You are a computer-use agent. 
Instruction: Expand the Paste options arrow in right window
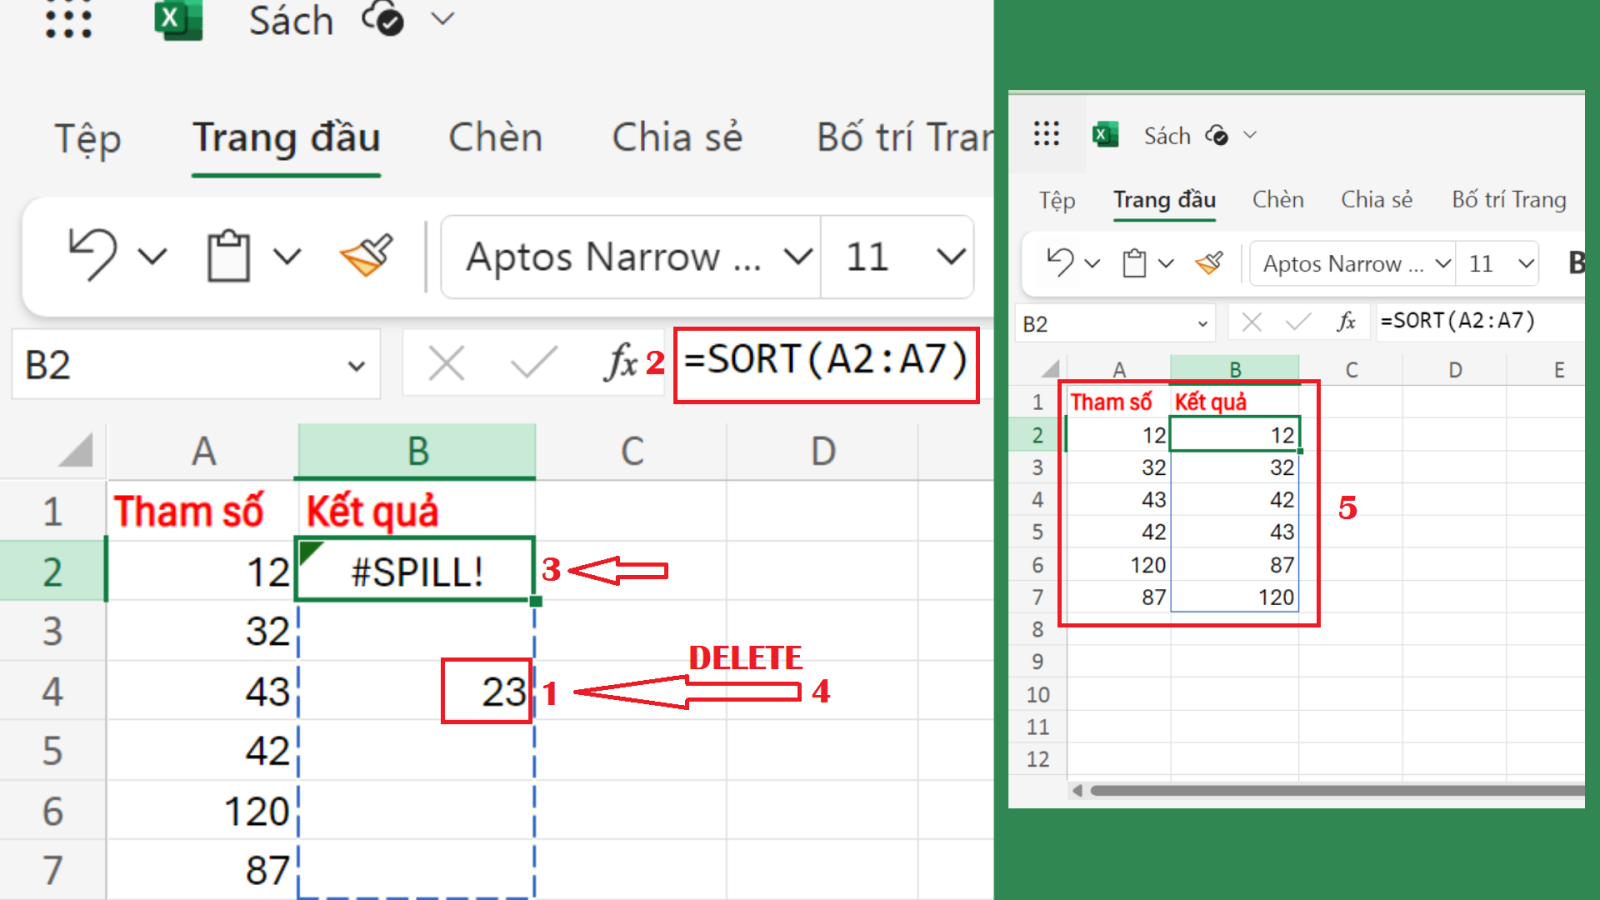[1166, 264]
